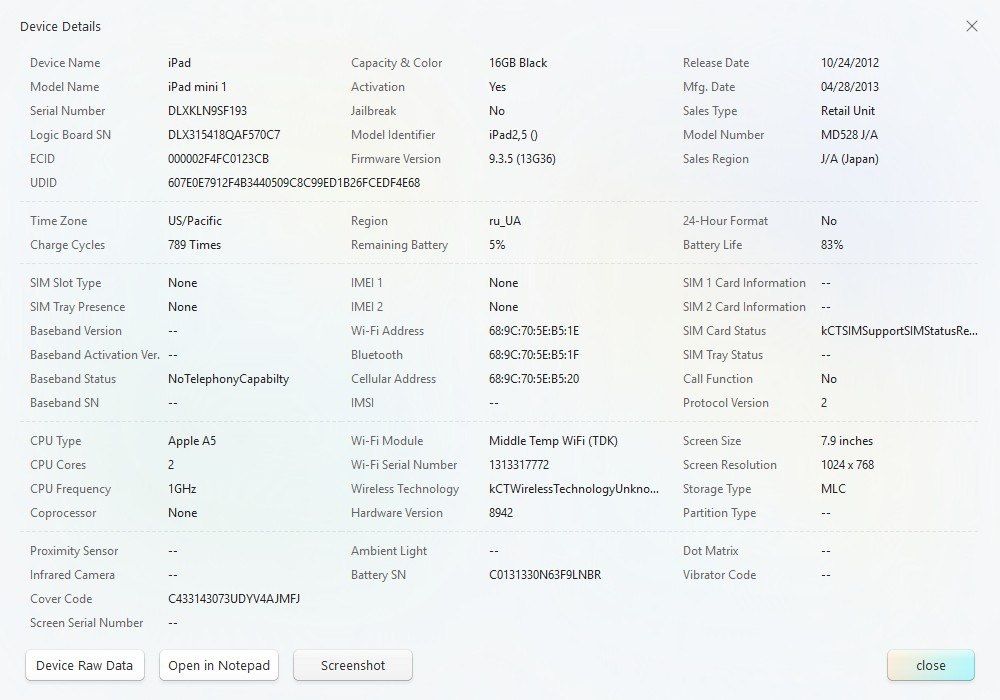1000x700 pixels.
Task: Select the UDID value 607E0E7912F4B...
Action: 294,183
